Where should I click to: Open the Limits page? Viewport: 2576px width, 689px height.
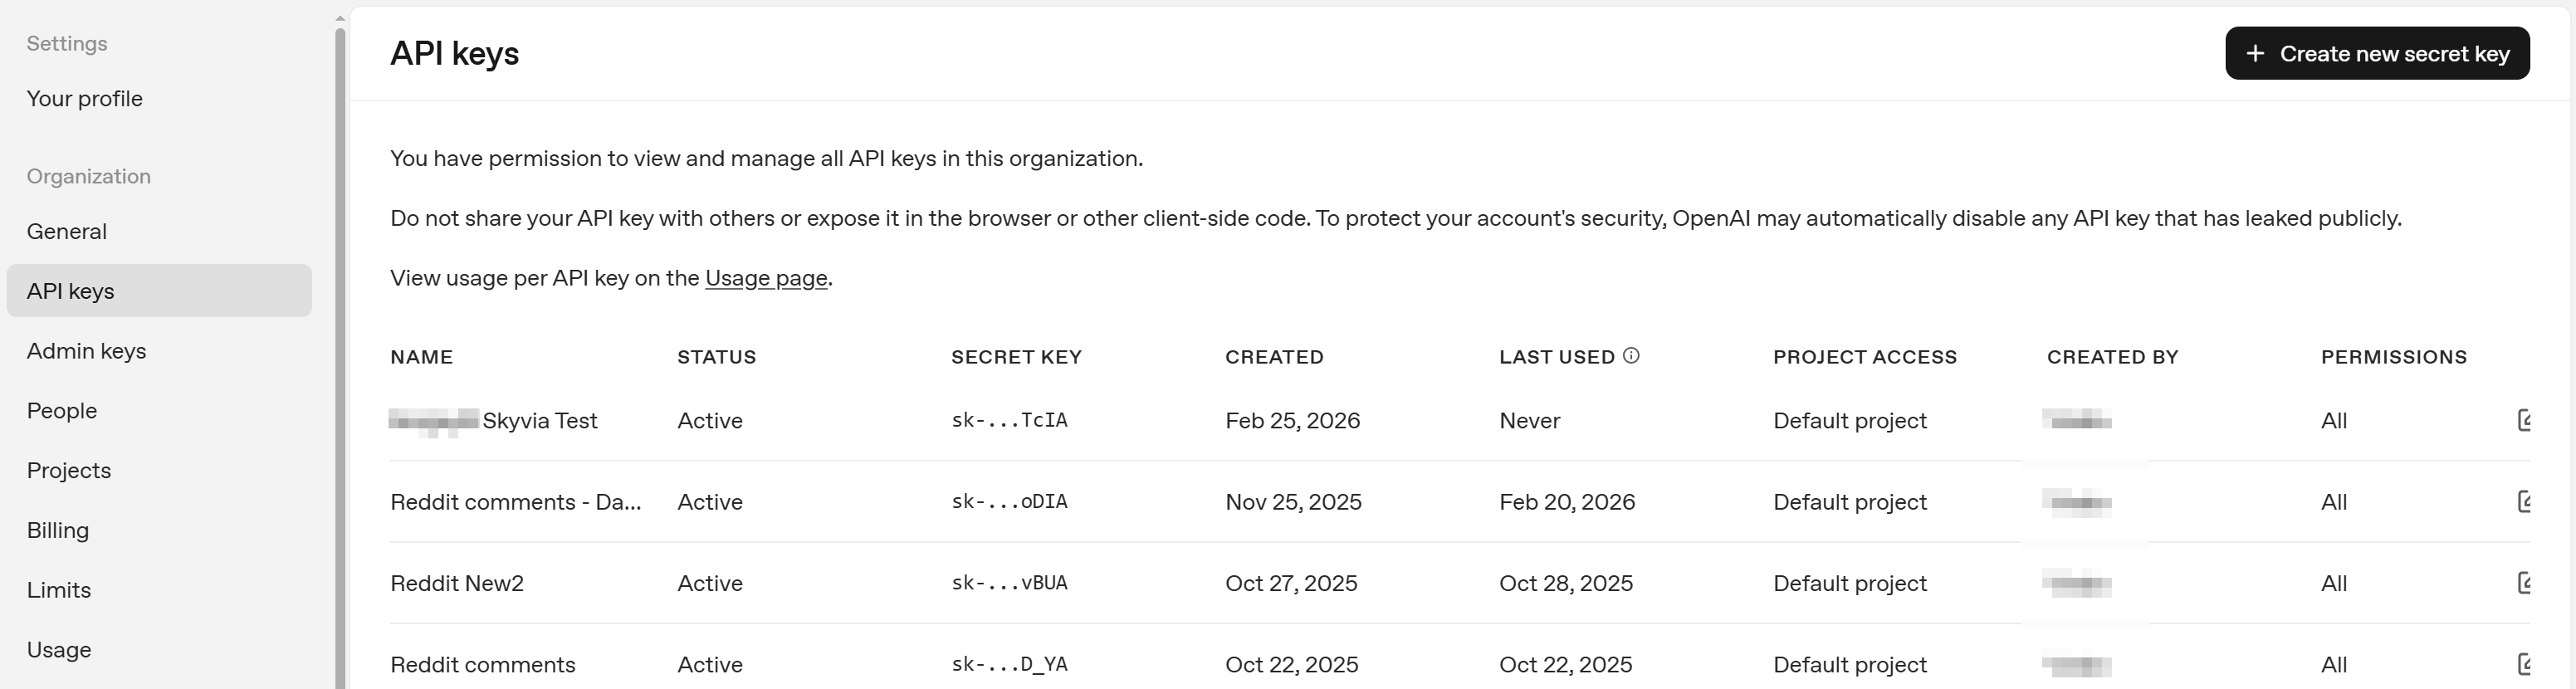tap(59, 590)
